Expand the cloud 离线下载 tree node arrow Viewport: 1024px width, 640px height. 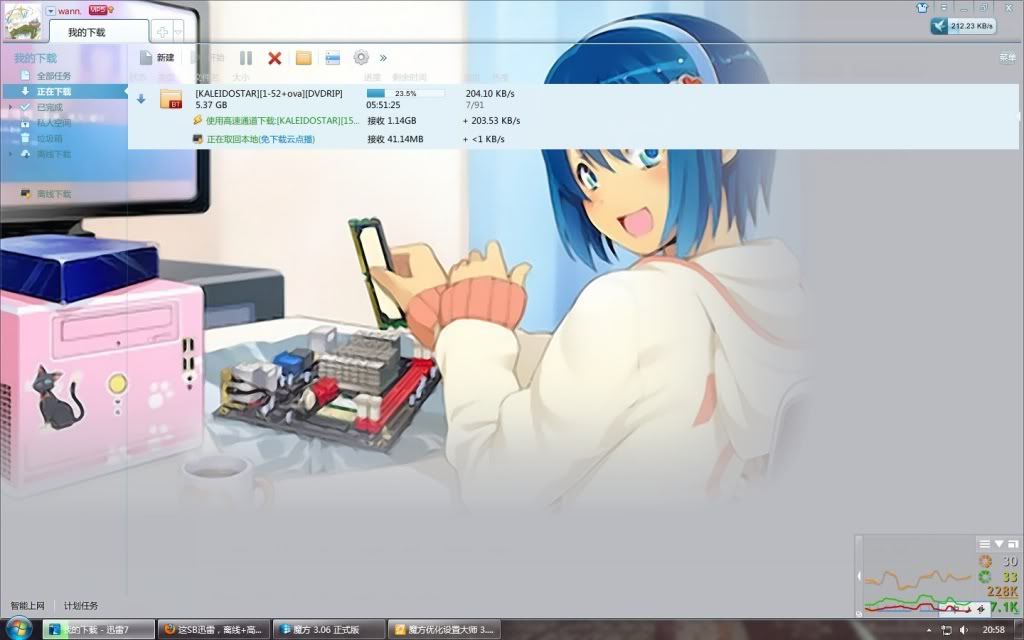point(10,154)
